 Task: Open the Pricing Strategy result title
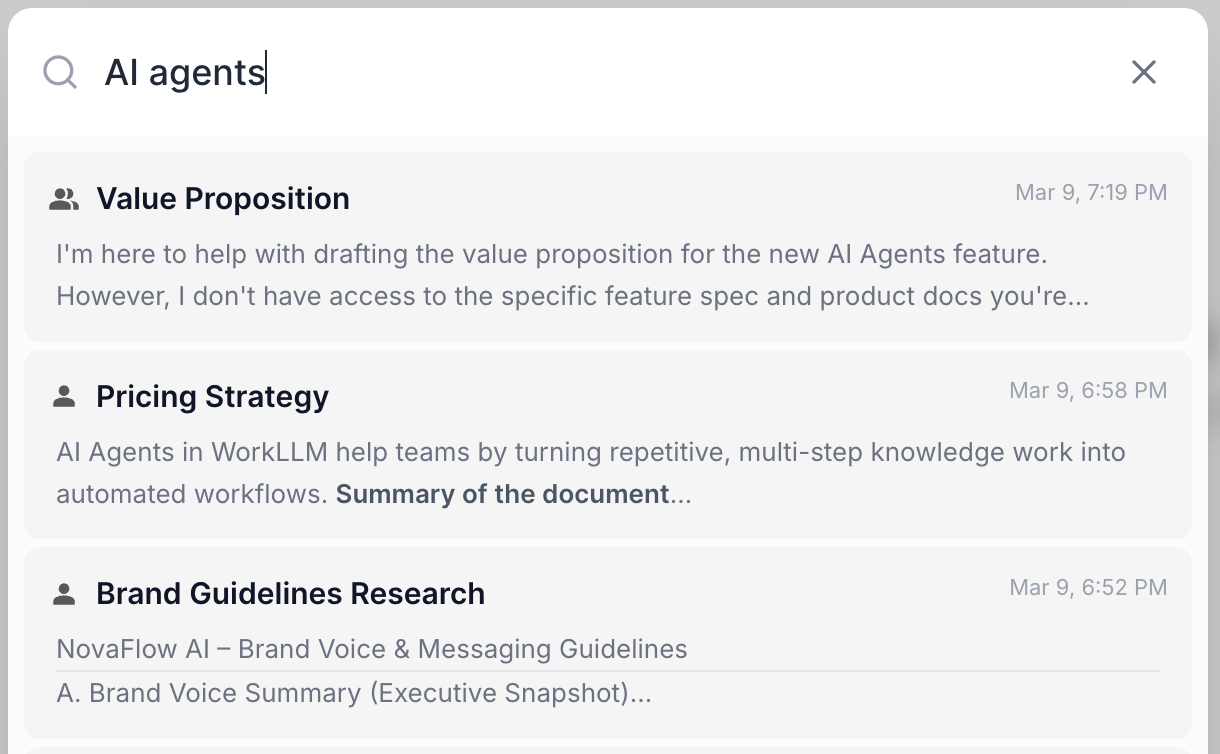212,397
